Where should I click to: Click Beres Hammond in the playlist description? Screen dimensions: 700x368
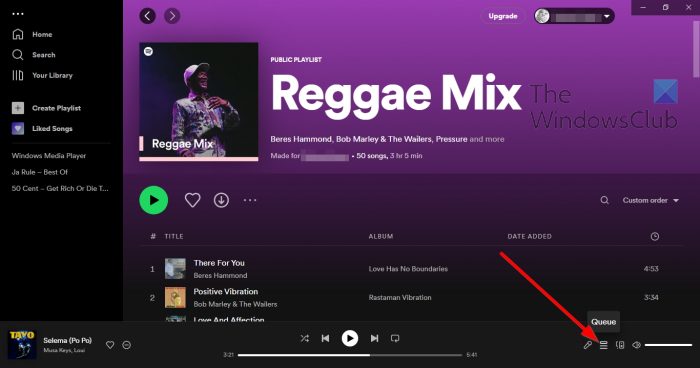301,139
